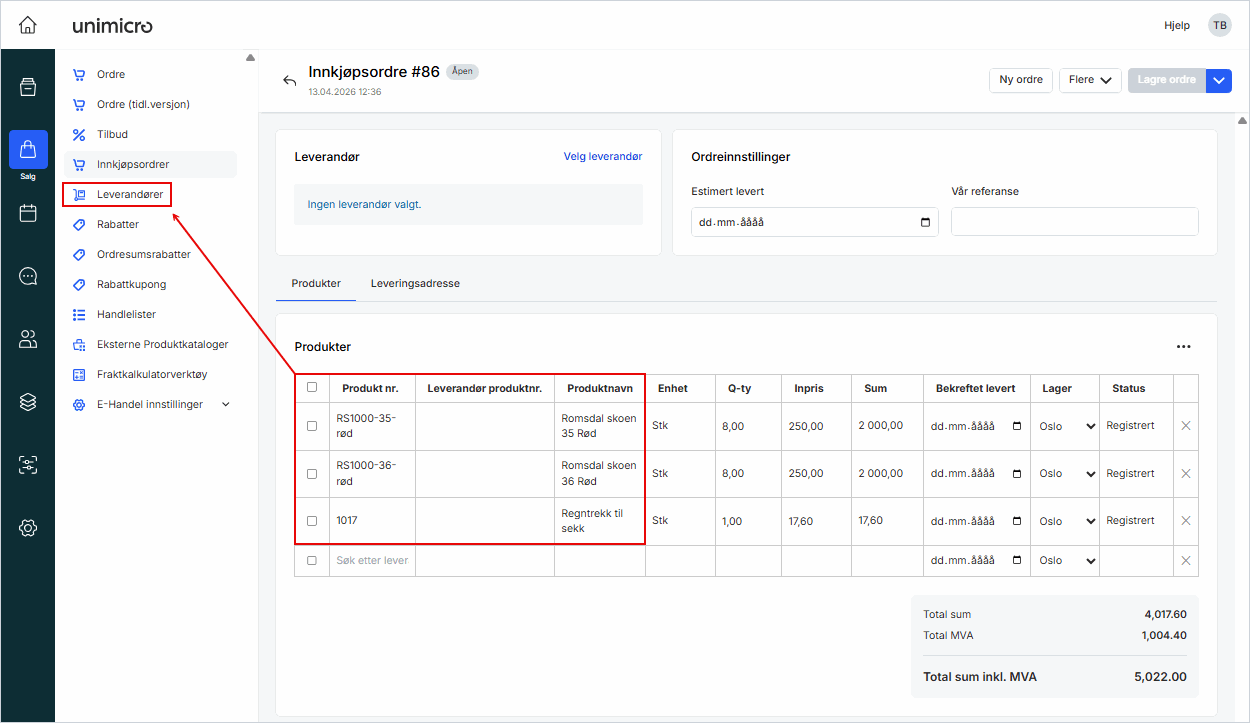Screen dimensions: 1250x723
Task: Open Leverandører in the side menu
Action: click(130, 194)
